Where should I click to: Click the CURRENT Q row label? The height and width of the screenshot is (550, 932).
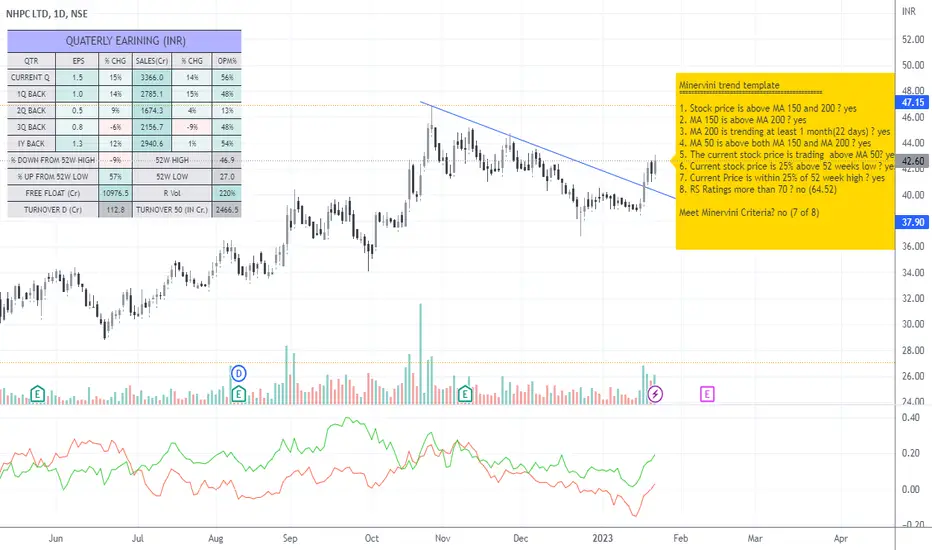tap(31, 77)
